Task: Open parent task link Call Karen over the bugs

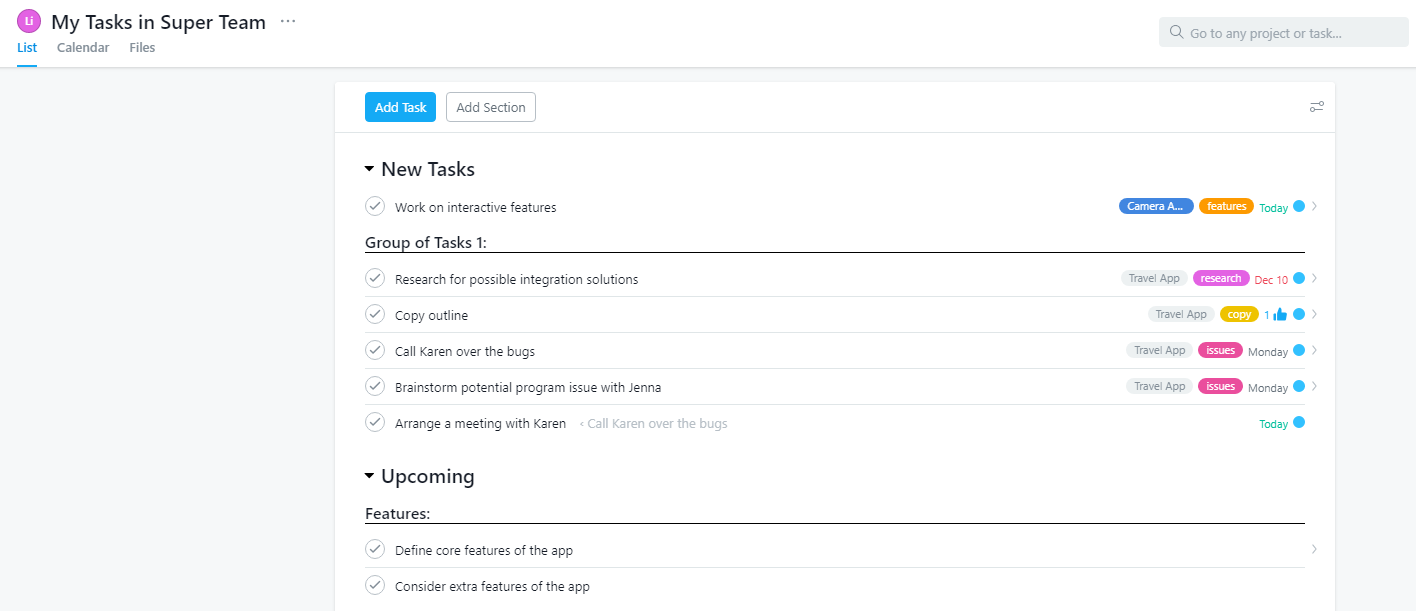Action: 654,424
